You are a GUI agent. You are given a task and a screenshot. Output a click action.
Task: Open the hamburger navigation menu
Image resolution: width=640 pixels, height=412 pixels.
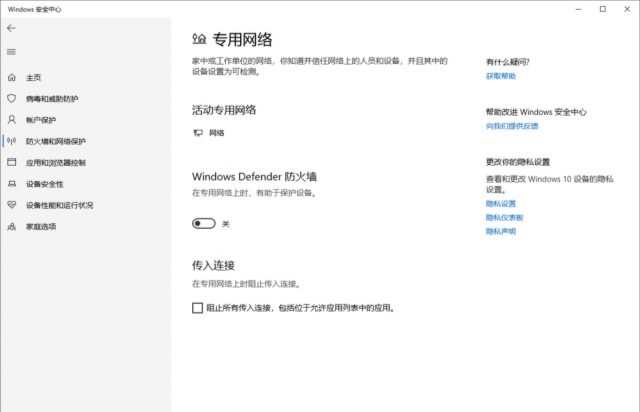tap(11, 52)
